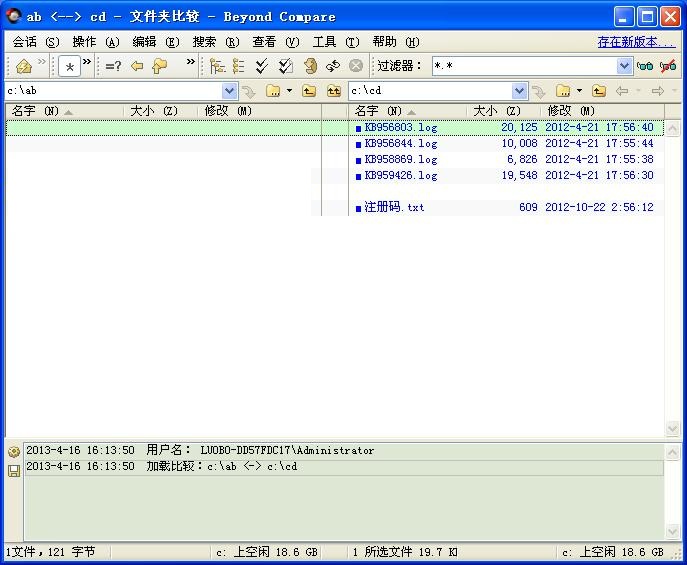Click the select all checkmark icon

click(x=262, y=66)
